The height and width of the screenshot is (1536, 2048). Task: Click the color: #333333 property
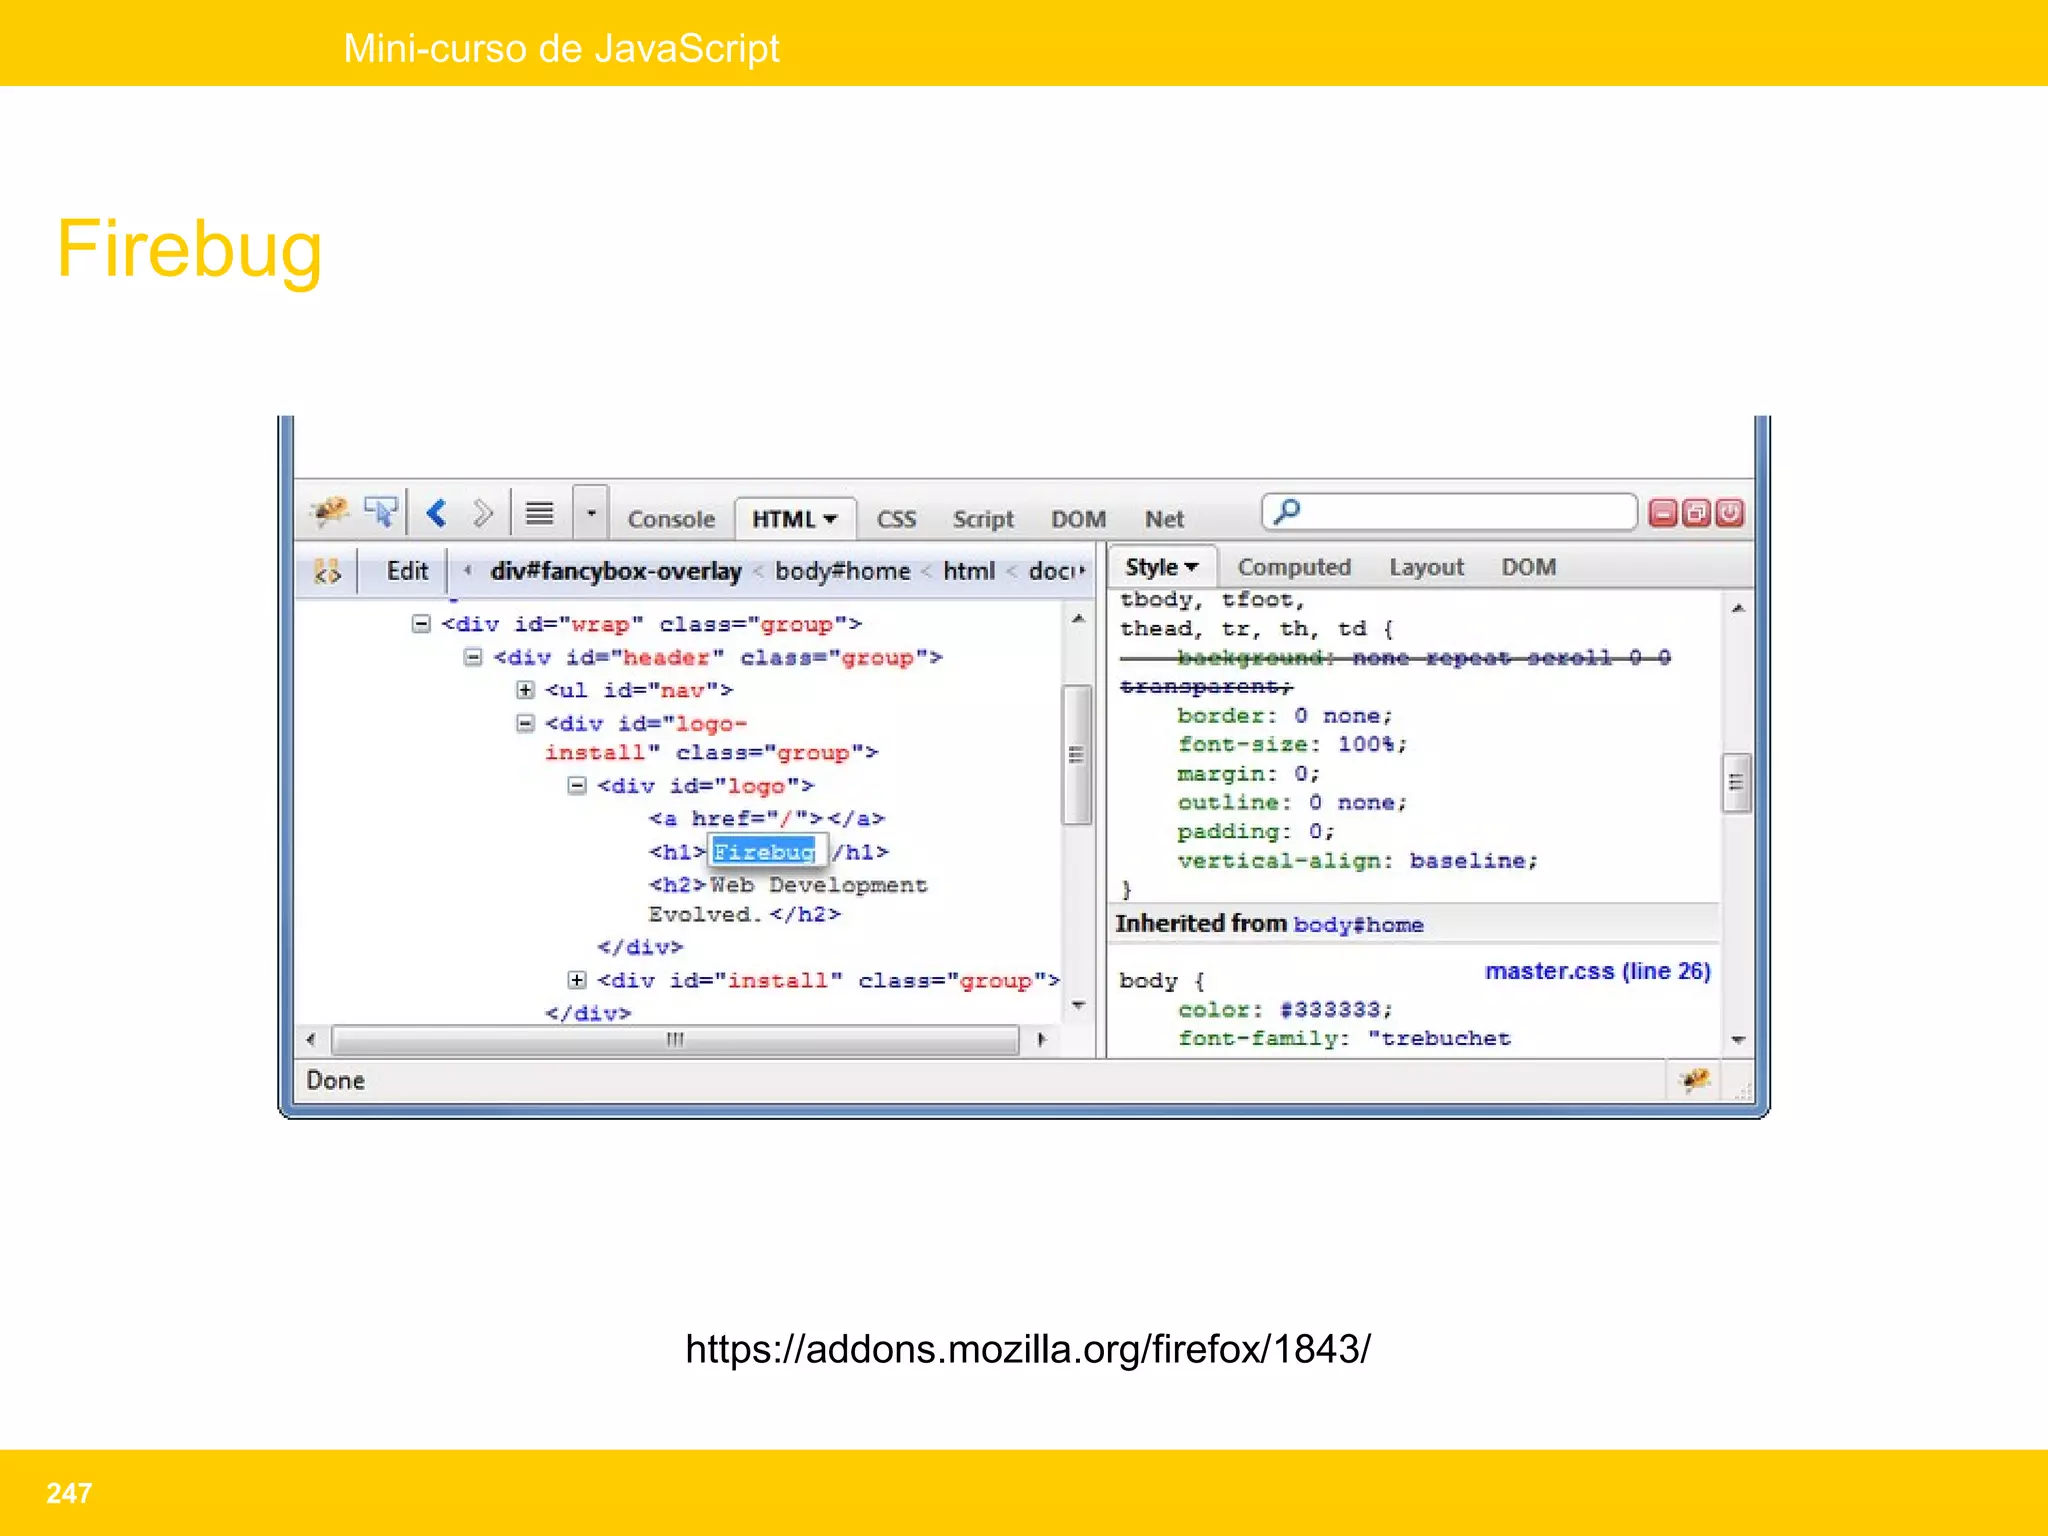pyautogui.click(x=1285, y=1010)
